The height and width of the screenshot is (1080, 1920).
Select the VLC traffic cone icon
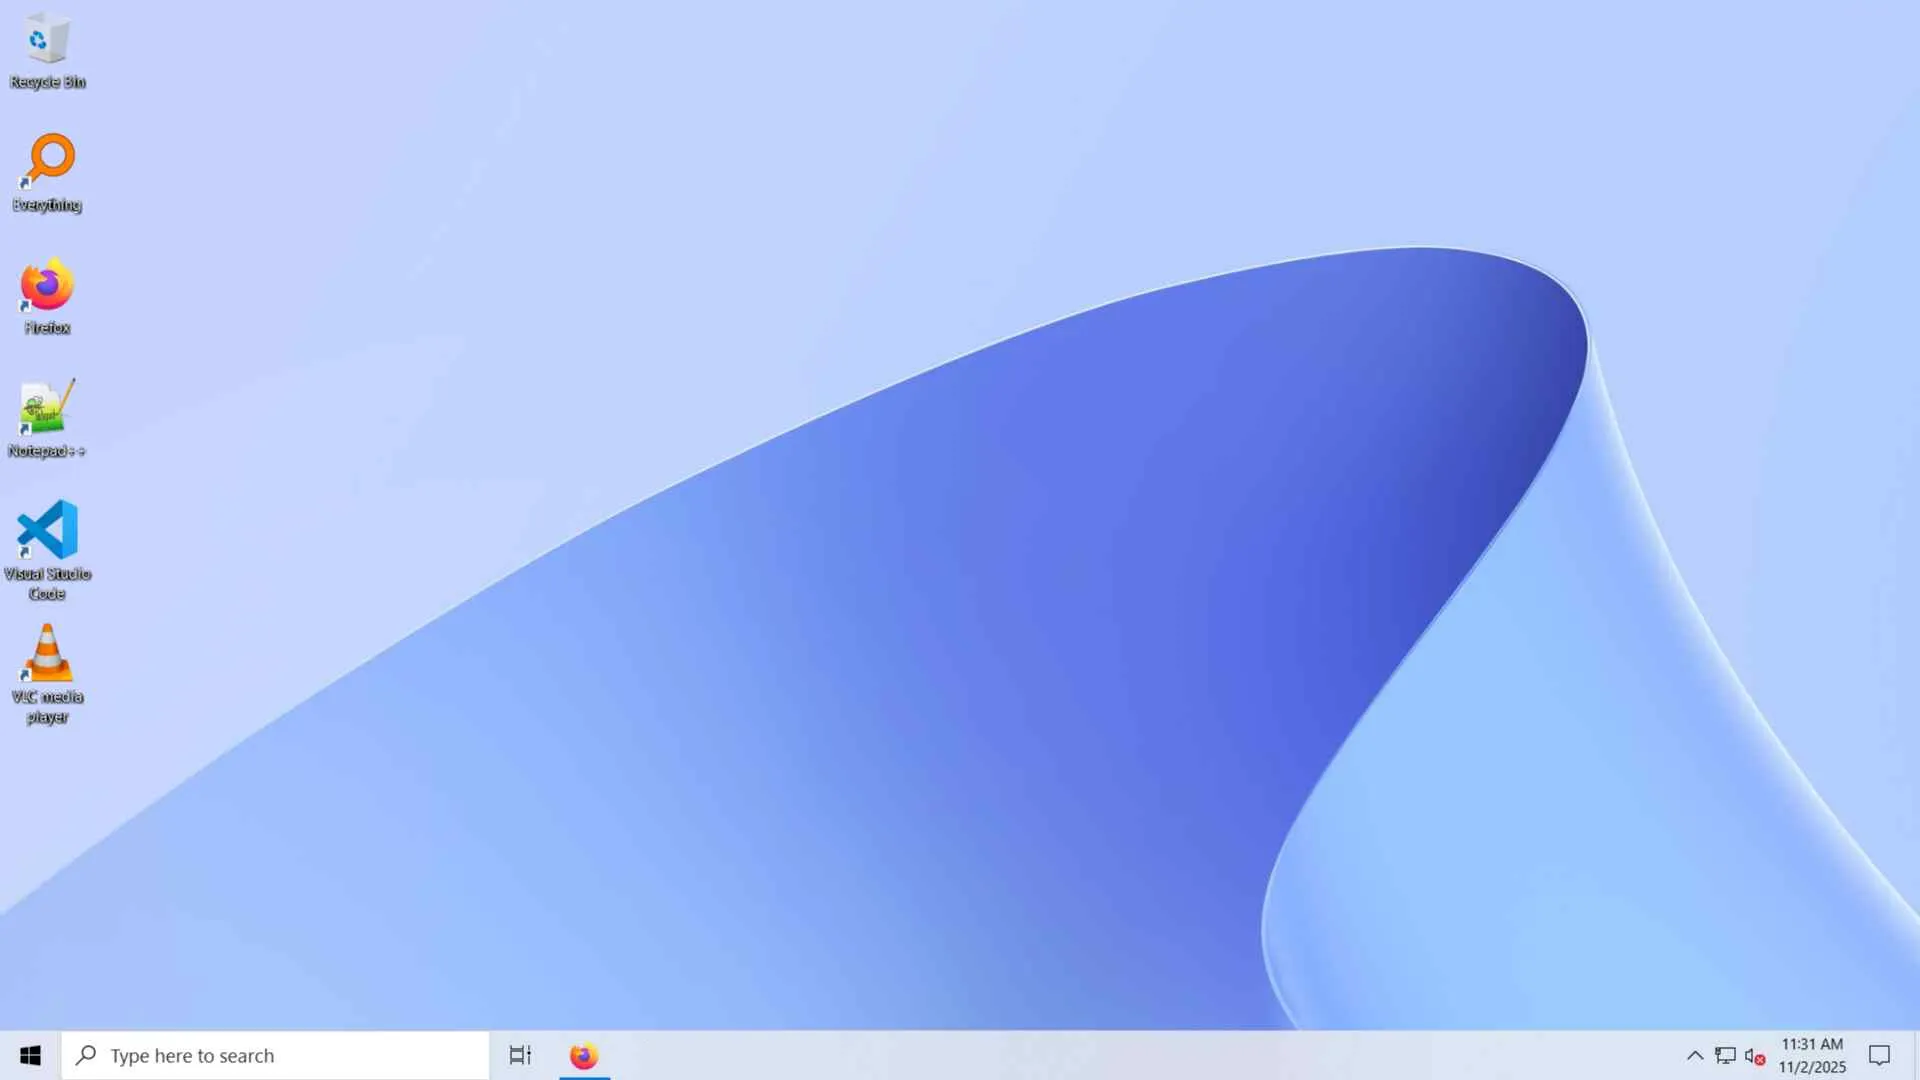pos(47,653)
